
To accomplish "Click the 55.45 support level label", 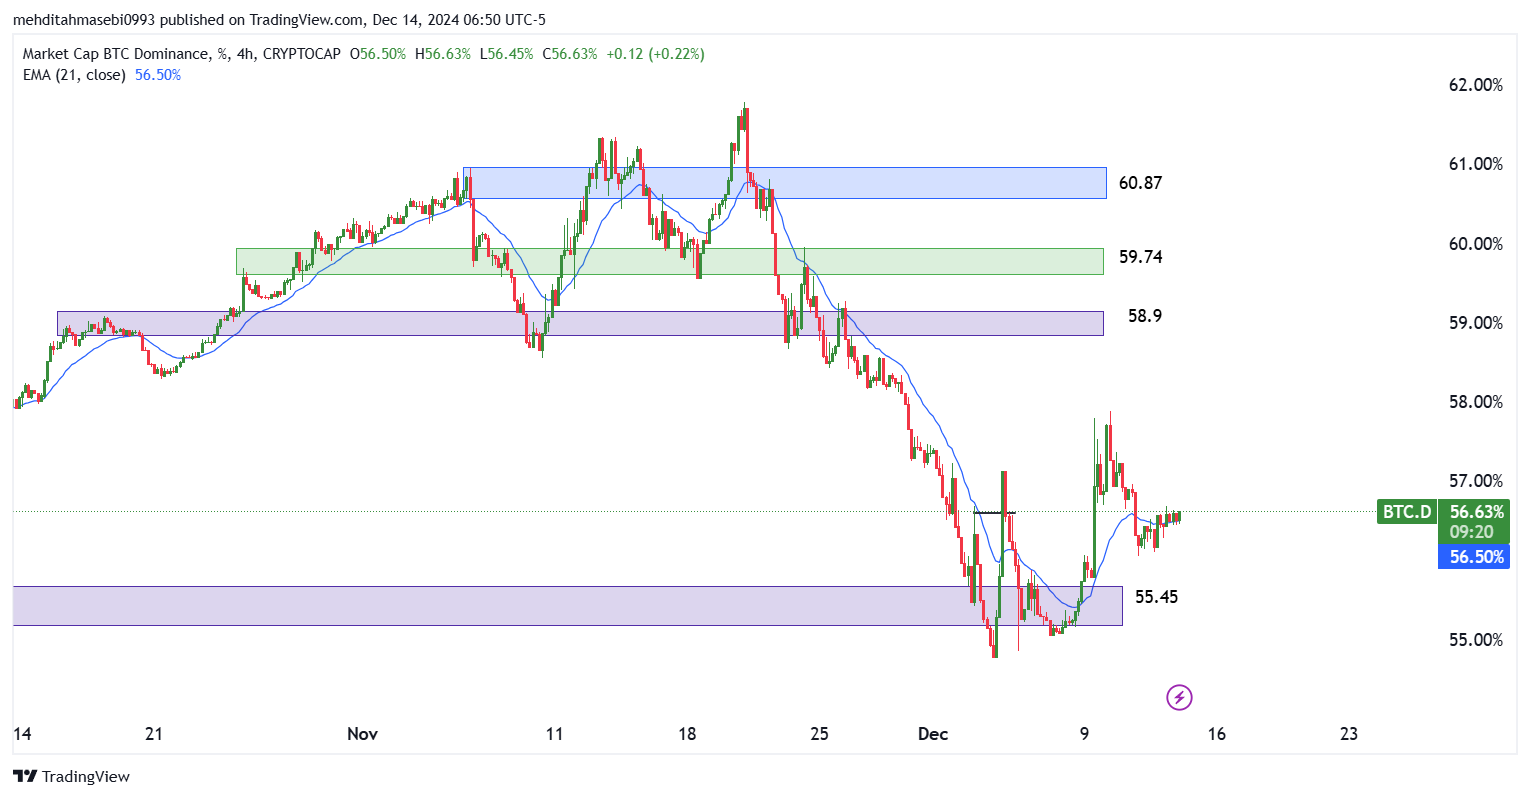I will pyautogui.click(x=1156, y=597).
